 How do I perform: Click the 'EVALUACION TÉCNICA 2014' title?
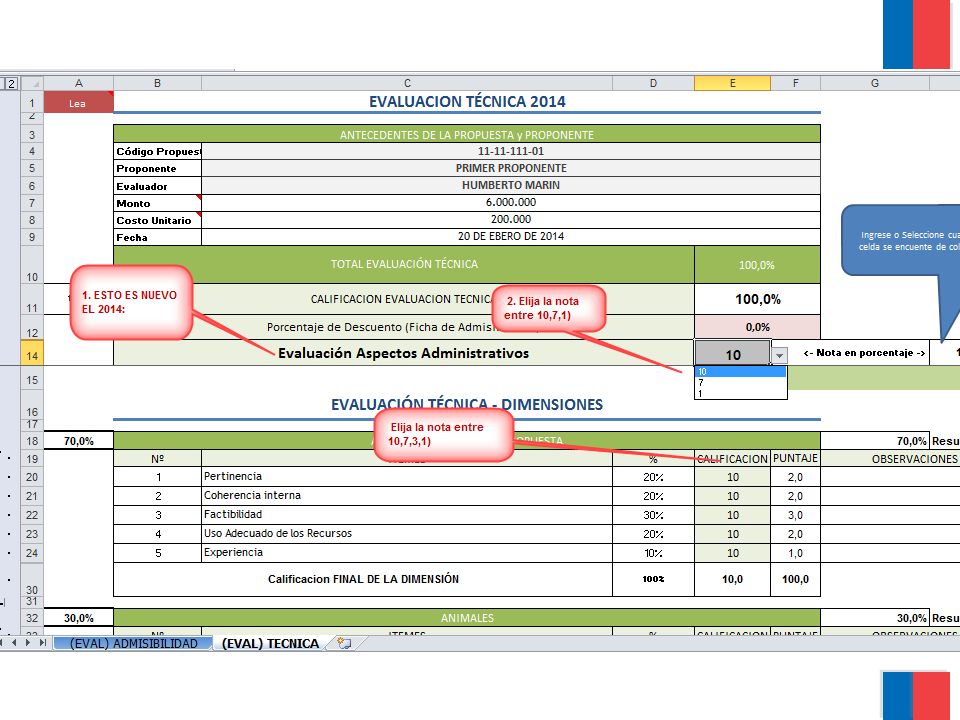pyautogui.click(x=467, y=102)
